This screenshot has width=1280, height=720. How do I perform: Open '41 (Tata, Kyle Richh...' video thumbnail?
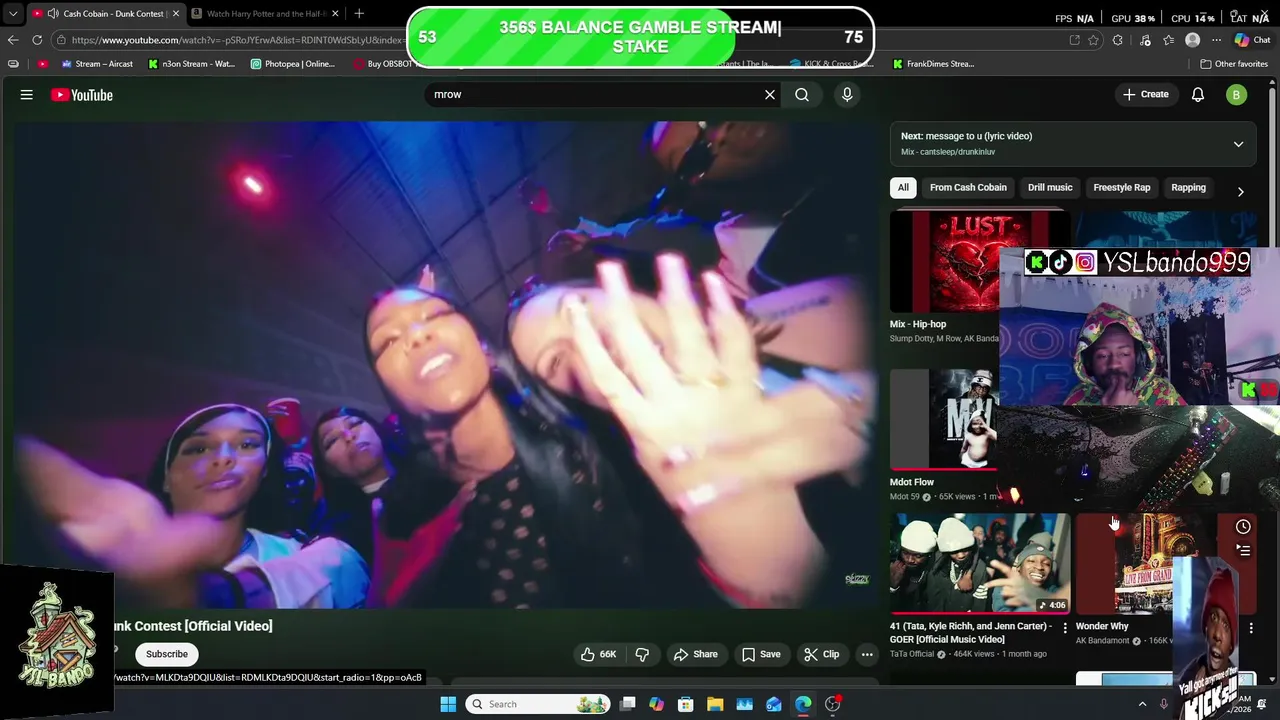click(980, 563)
